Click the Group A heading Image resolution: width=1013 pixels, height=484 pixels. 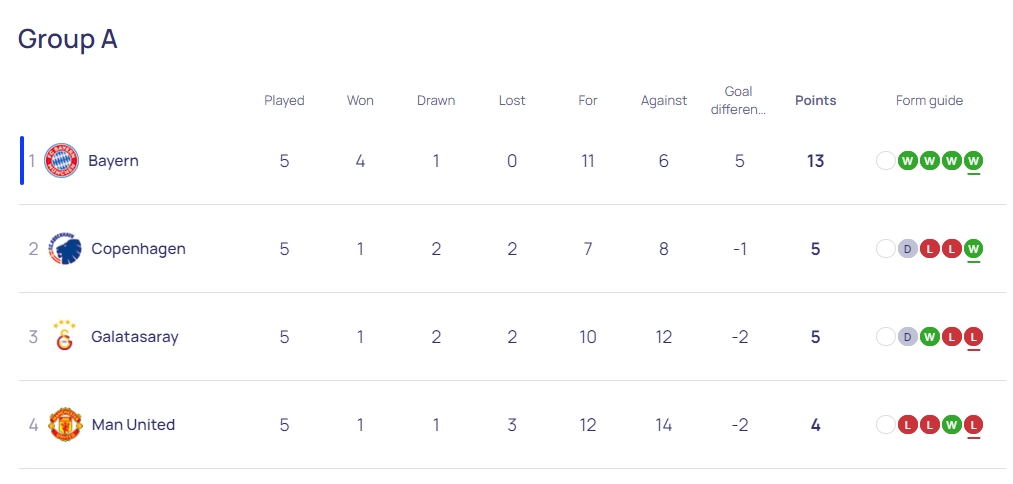click(x=67, y=39)
